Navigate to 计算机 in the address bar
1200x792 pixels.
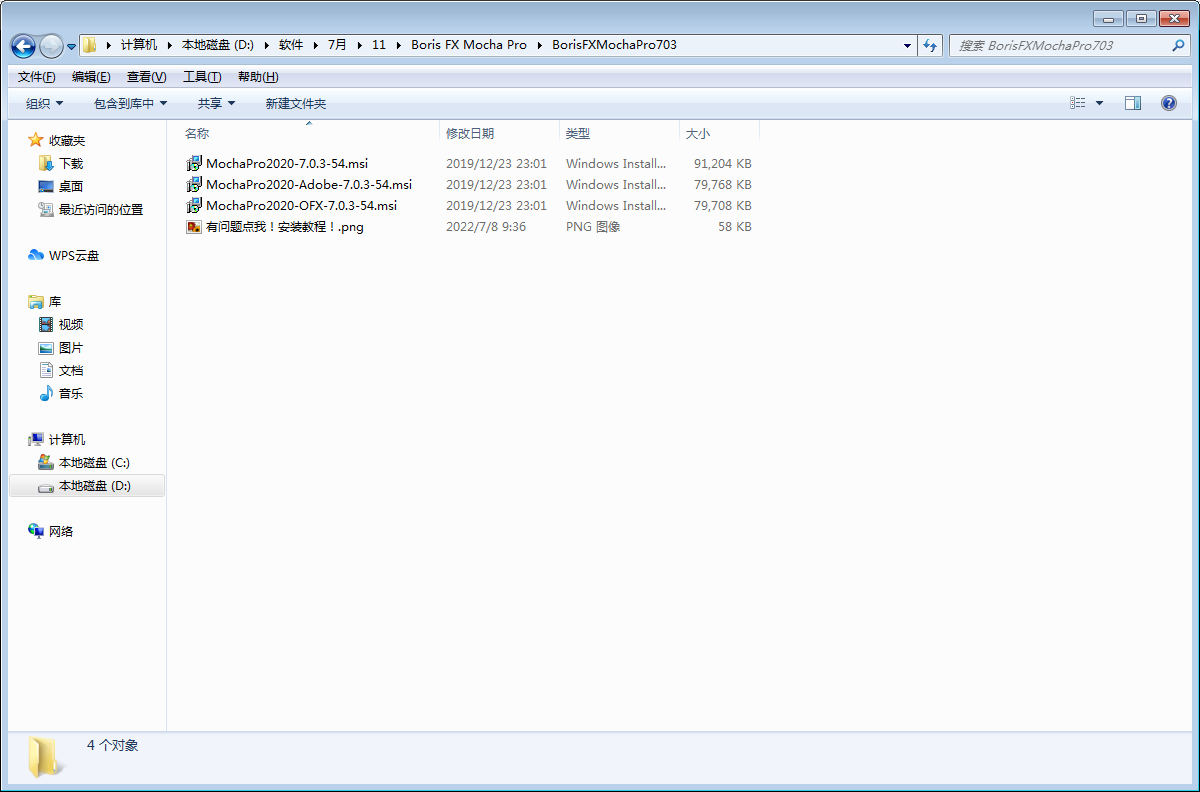139,45
